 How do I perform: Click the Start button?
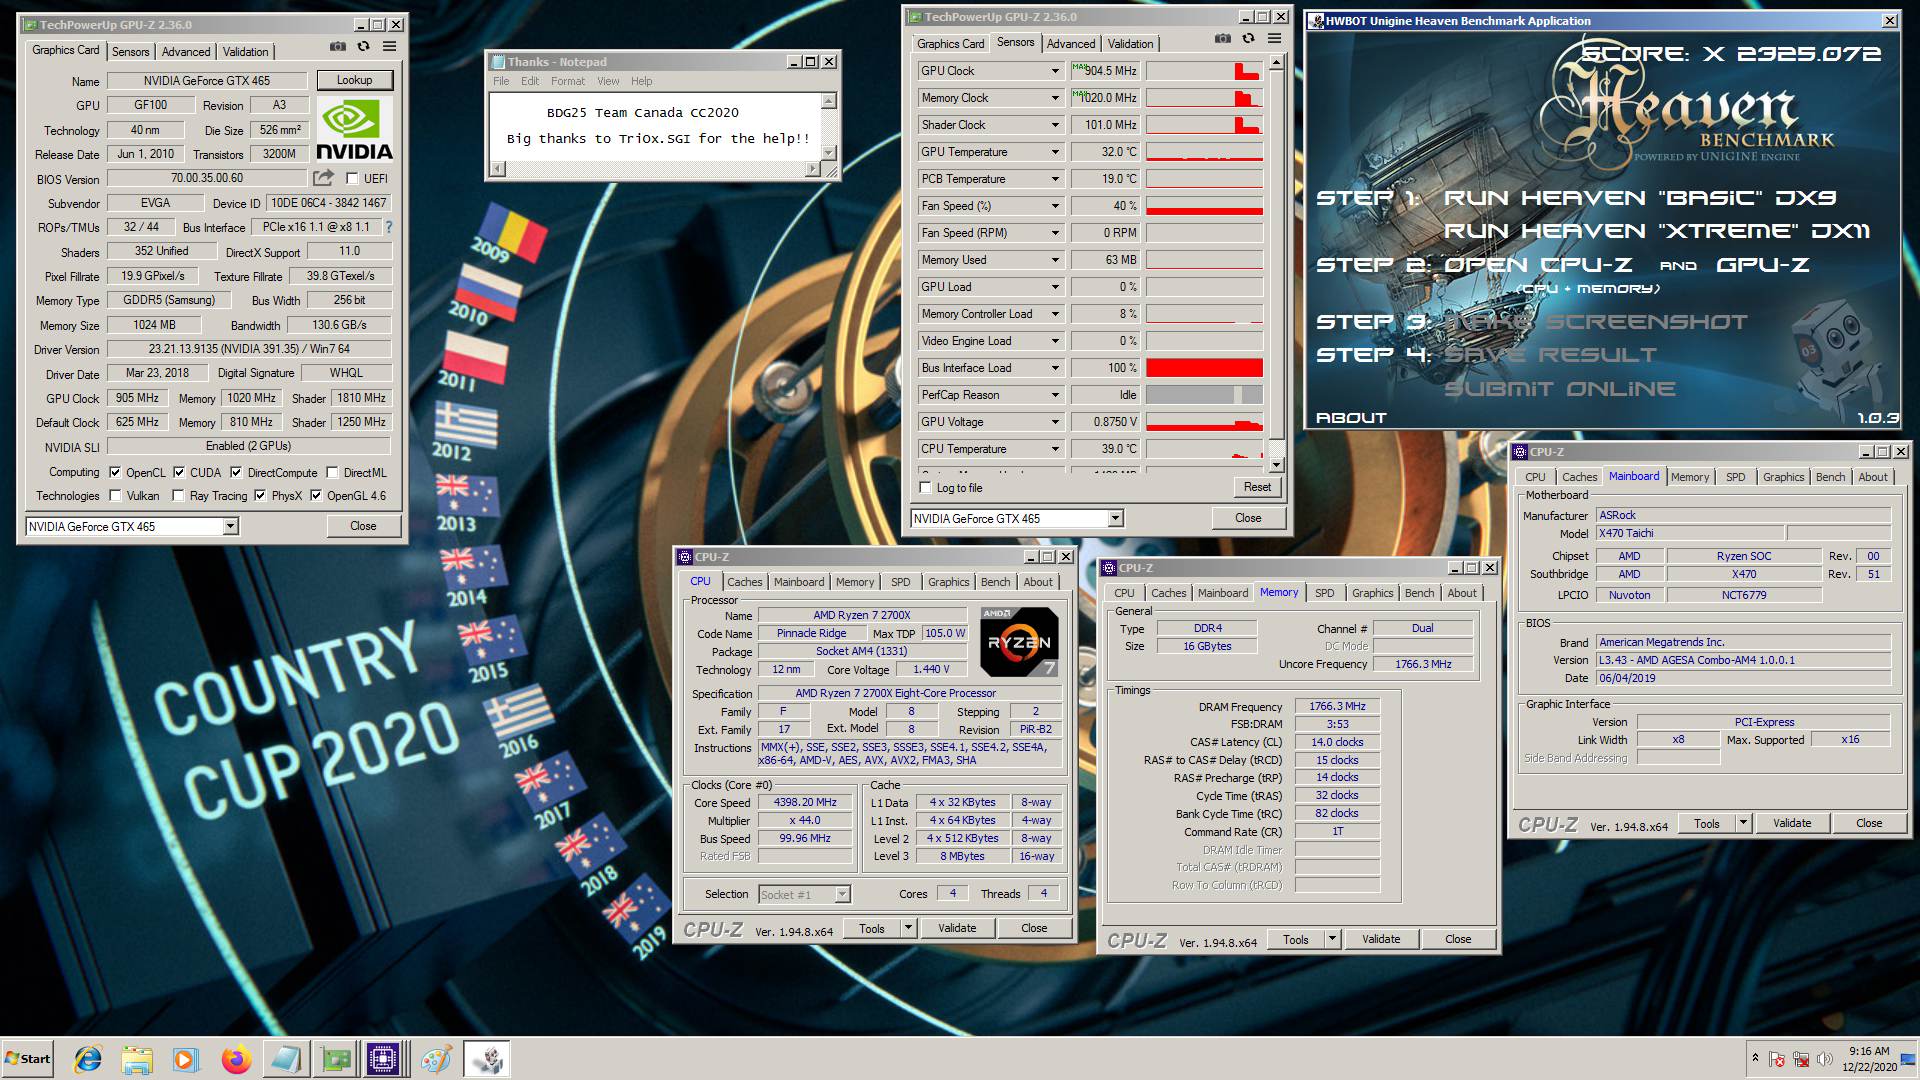[28, 1059]
